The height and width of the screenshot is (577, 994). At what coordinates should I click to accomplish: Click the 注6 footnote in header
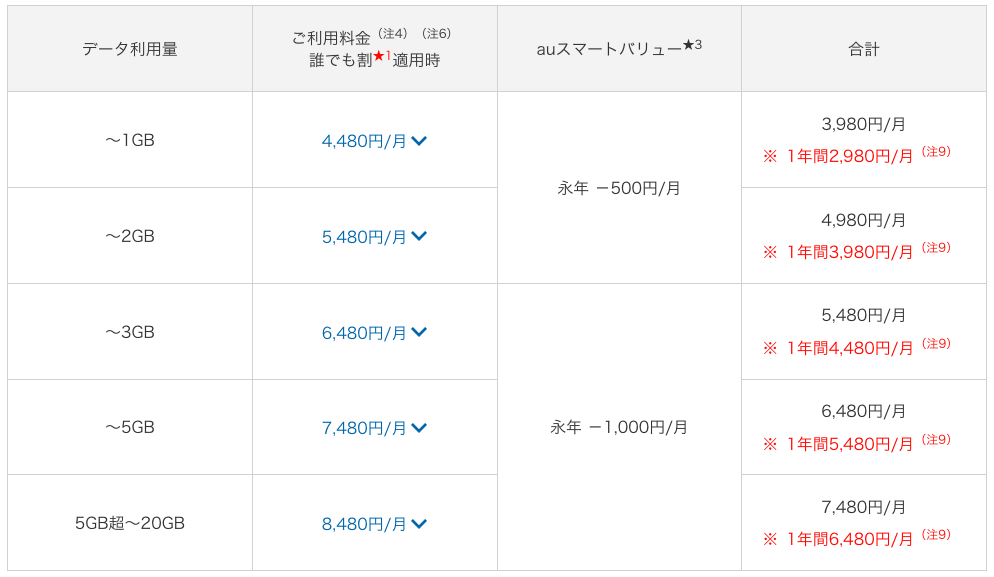[437, 34]
